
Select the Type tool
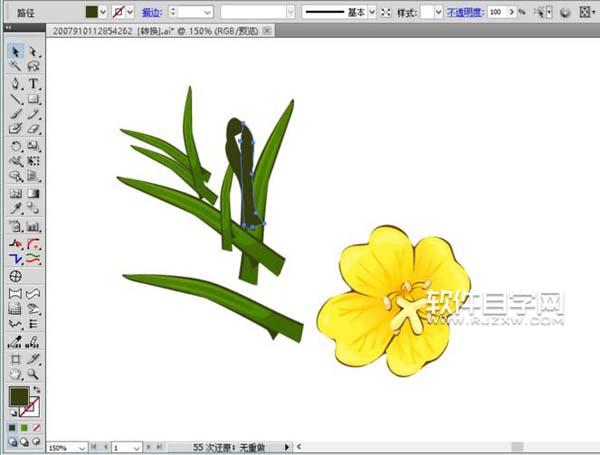click(33, 83)
